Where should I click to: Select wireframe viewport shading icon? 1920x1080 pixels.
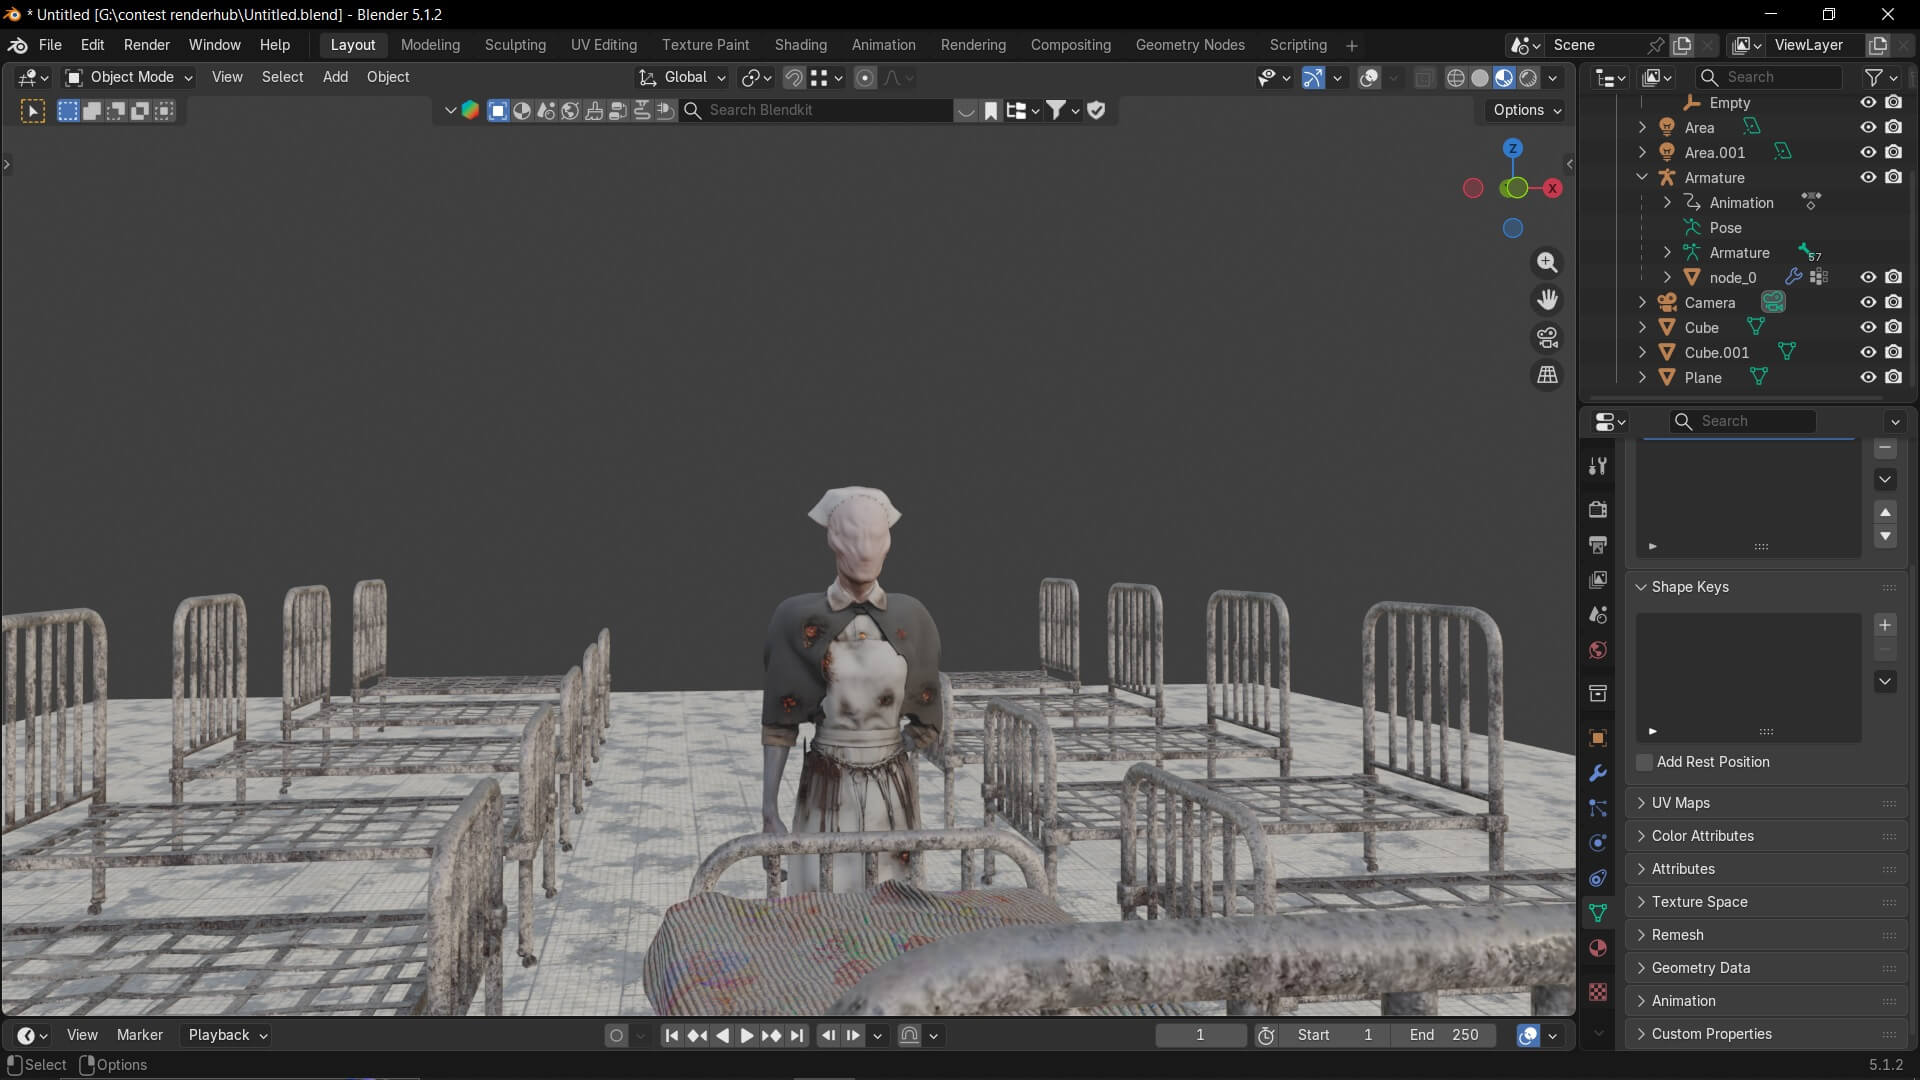1456,78
